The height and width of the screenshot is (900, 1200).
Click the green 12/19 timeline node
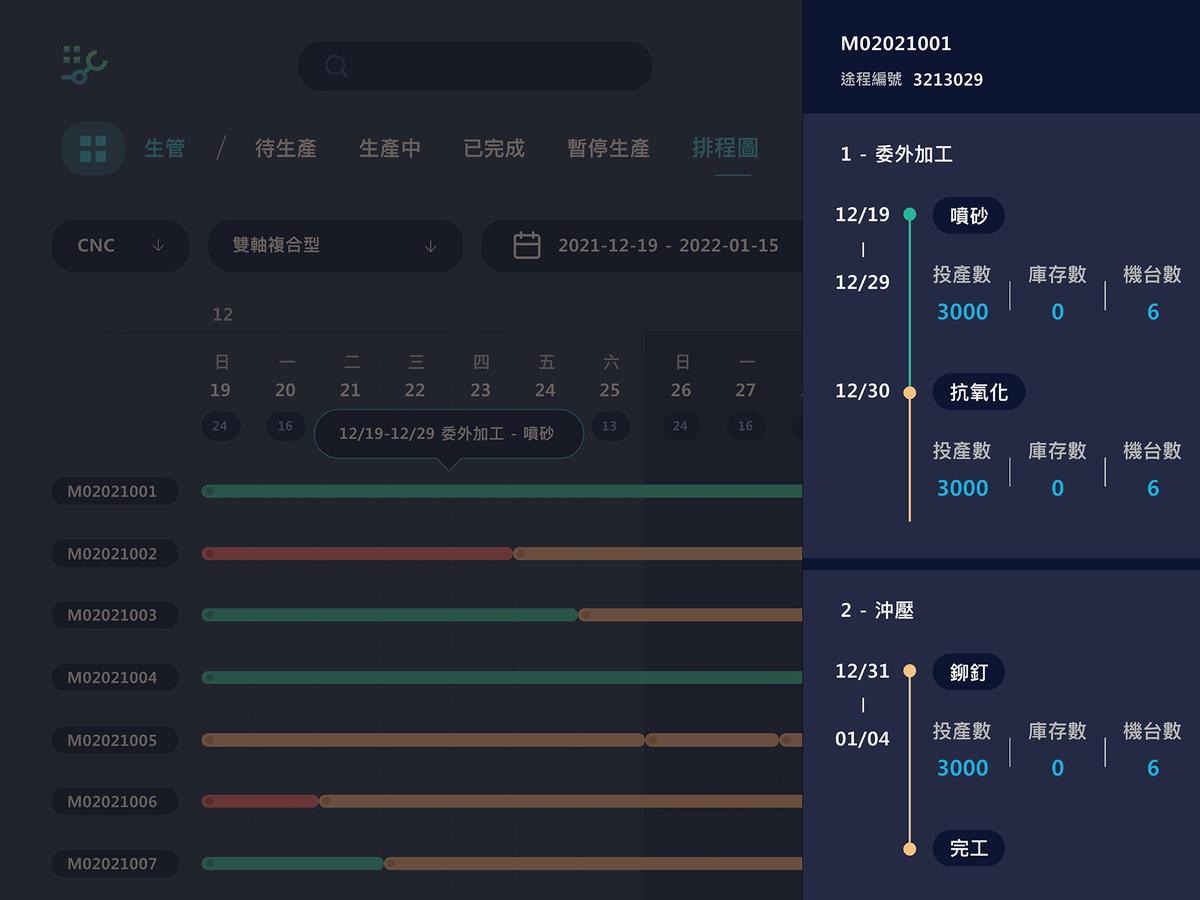(x=909, y=214)
